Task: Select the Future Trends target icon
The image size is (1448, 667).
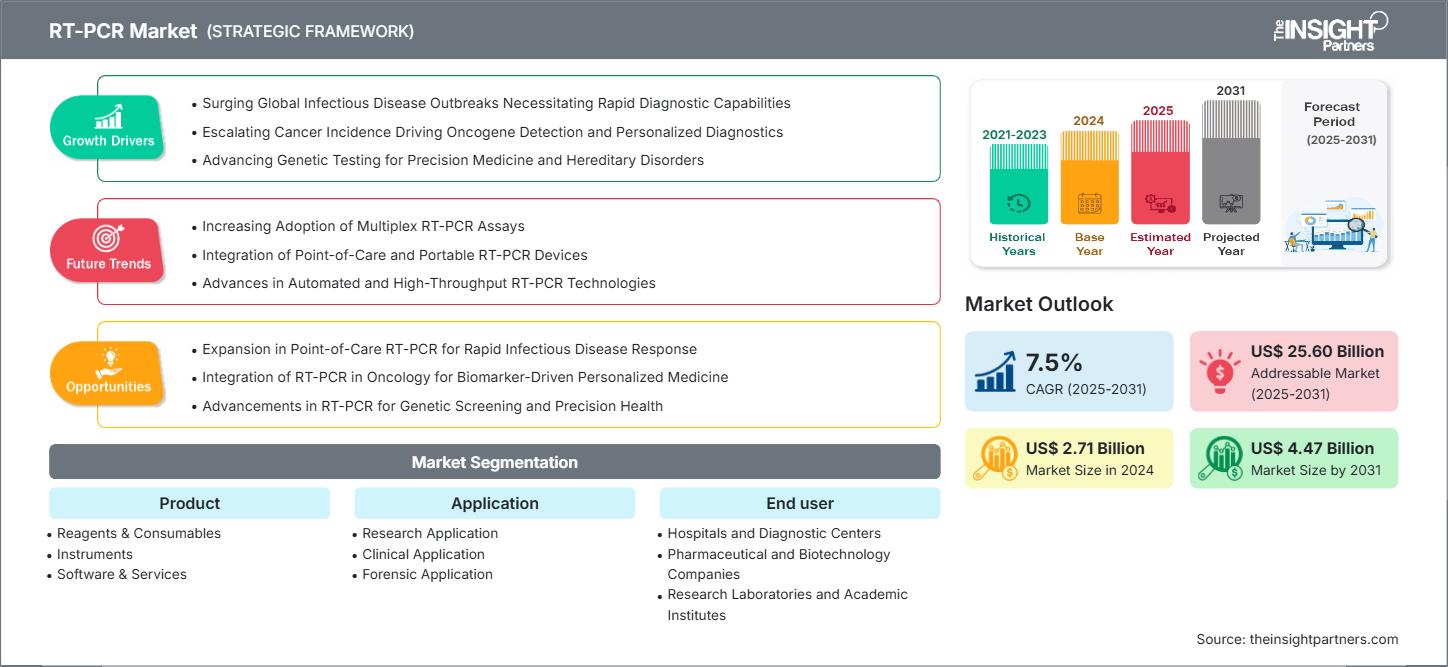Action: coord(107,240)
